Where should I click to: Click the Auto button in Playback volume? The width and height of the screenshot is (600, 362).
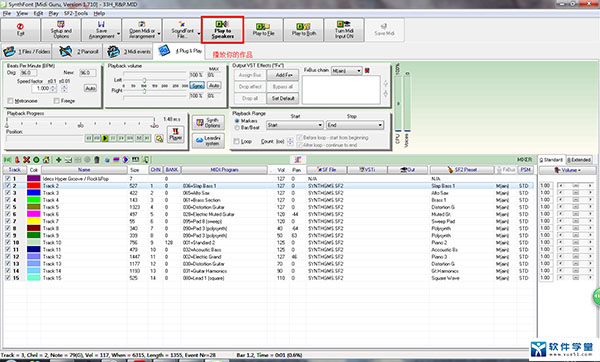pos(214,85)
